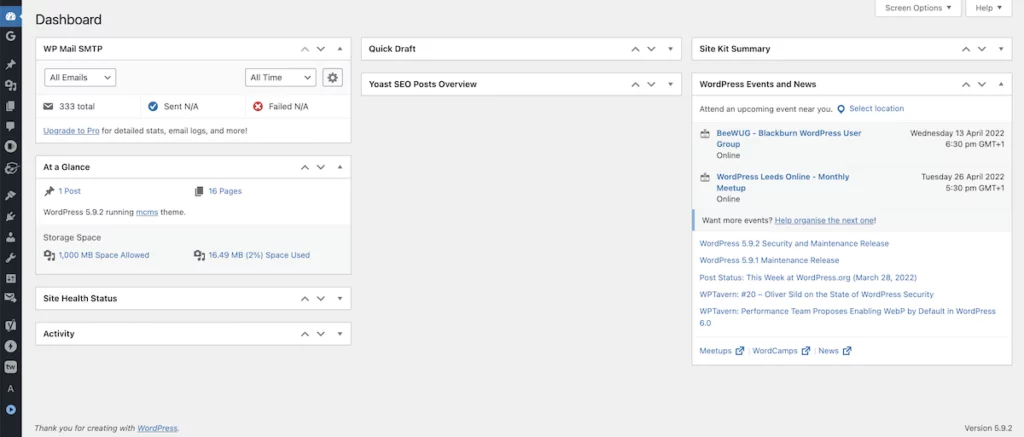Move Yoast SEO Posts Overview panel up
Screen dimensions: 1024x437
coord(635,84)
